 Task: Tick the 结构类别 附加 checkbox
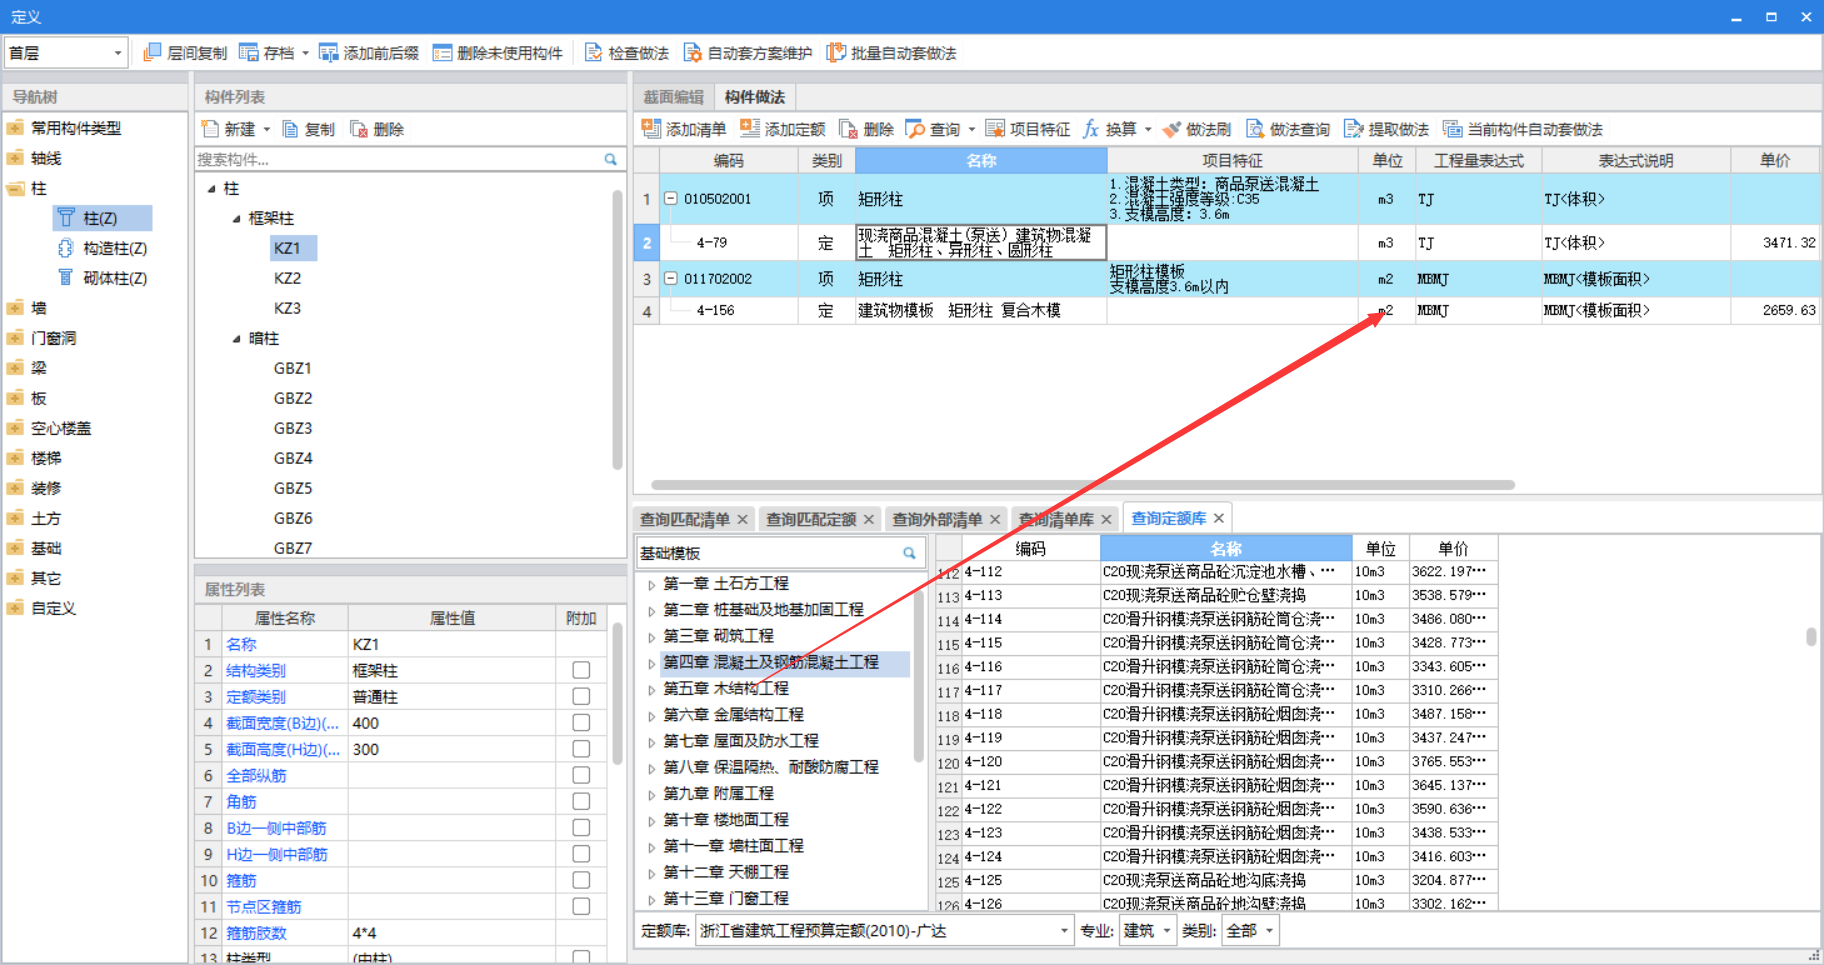click(581, 670)
